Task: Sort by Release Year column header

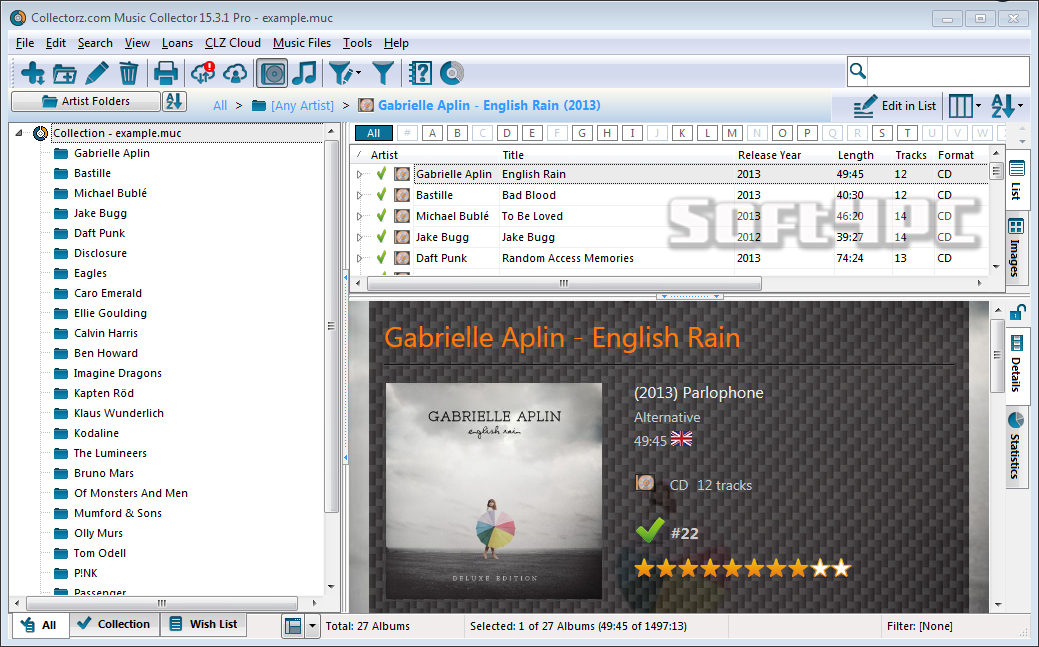Action: click(x=769, y=155)
